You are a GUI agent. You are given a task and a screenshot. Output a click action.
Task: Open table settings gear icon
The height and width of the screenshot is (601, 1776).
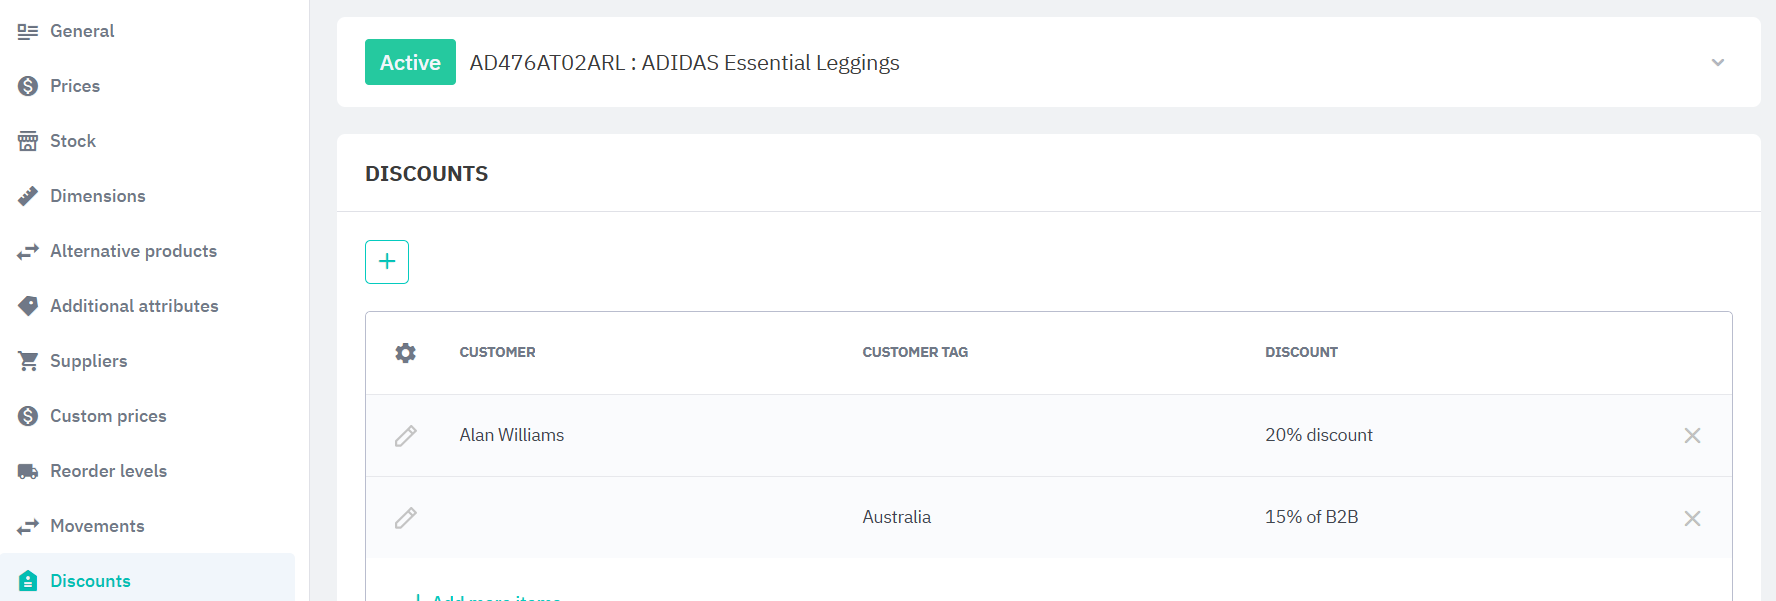[405, 353]
